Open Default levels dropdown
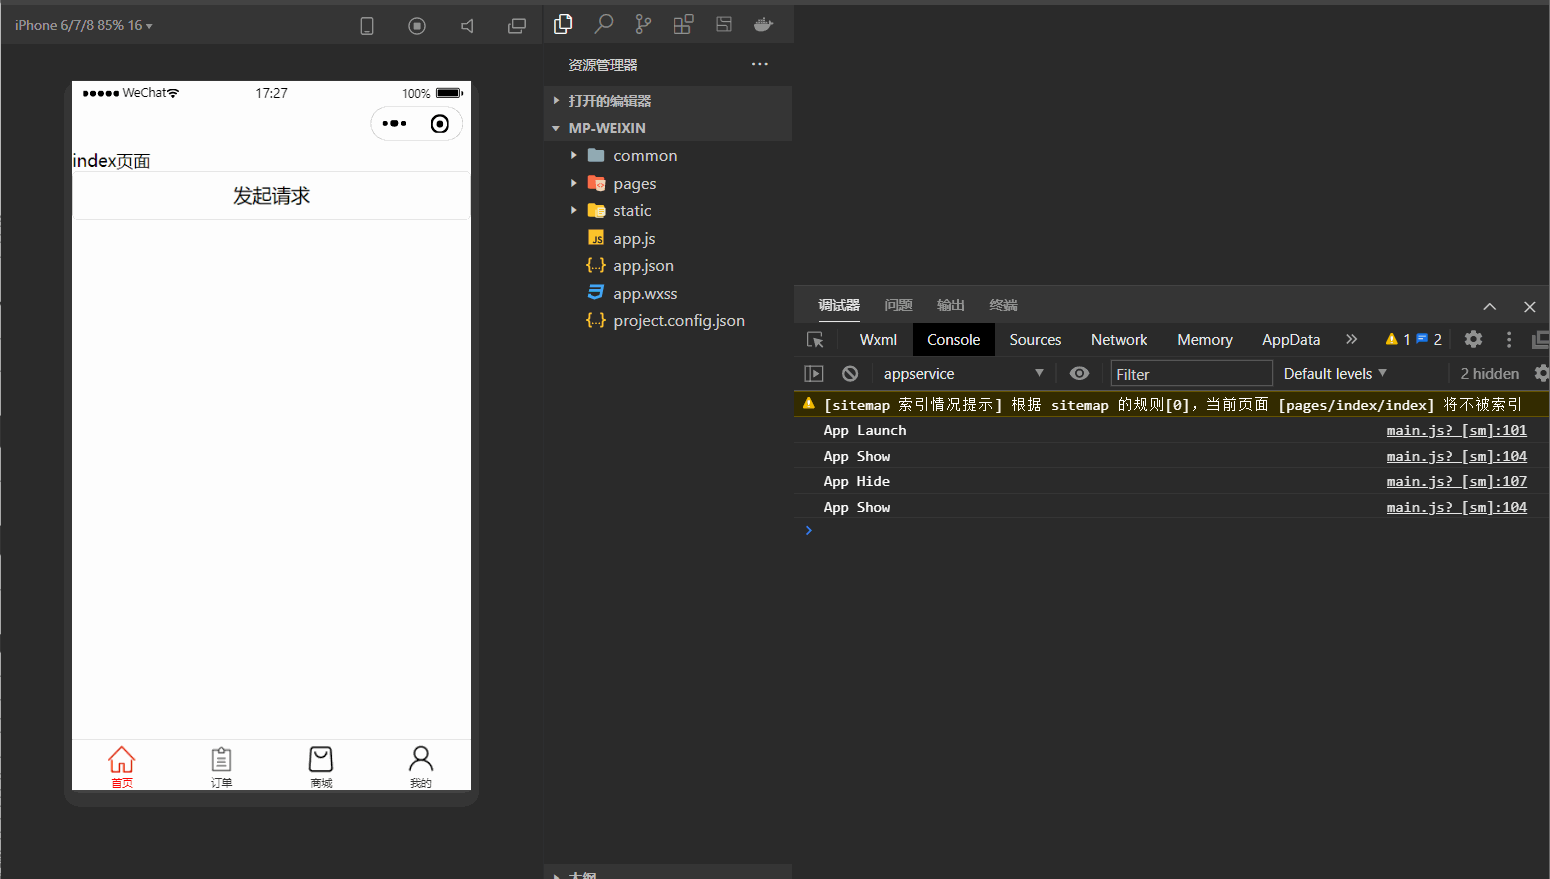 click(x=1335, y=373)
